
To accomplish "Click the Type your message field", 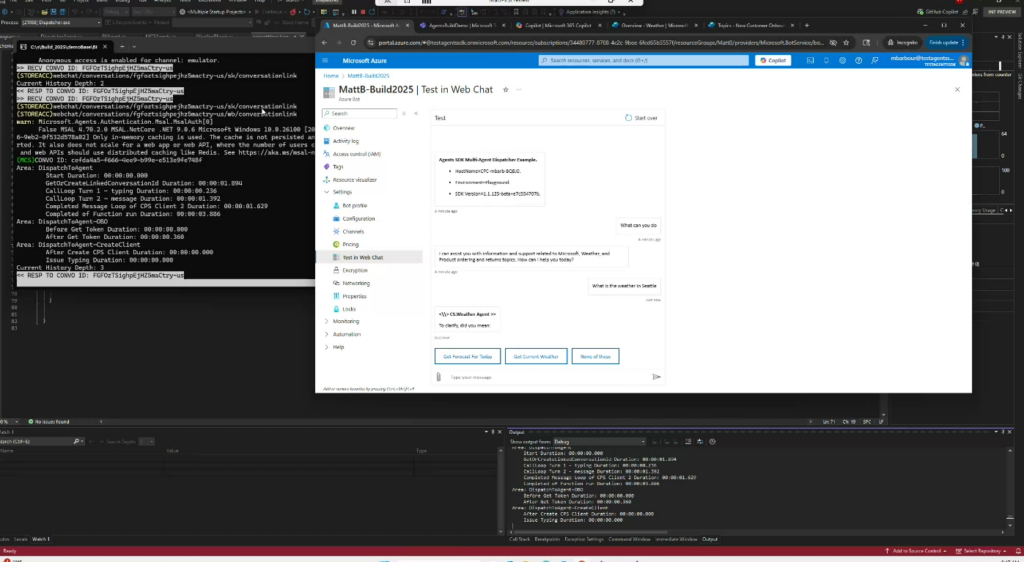I will pos(549,377).
